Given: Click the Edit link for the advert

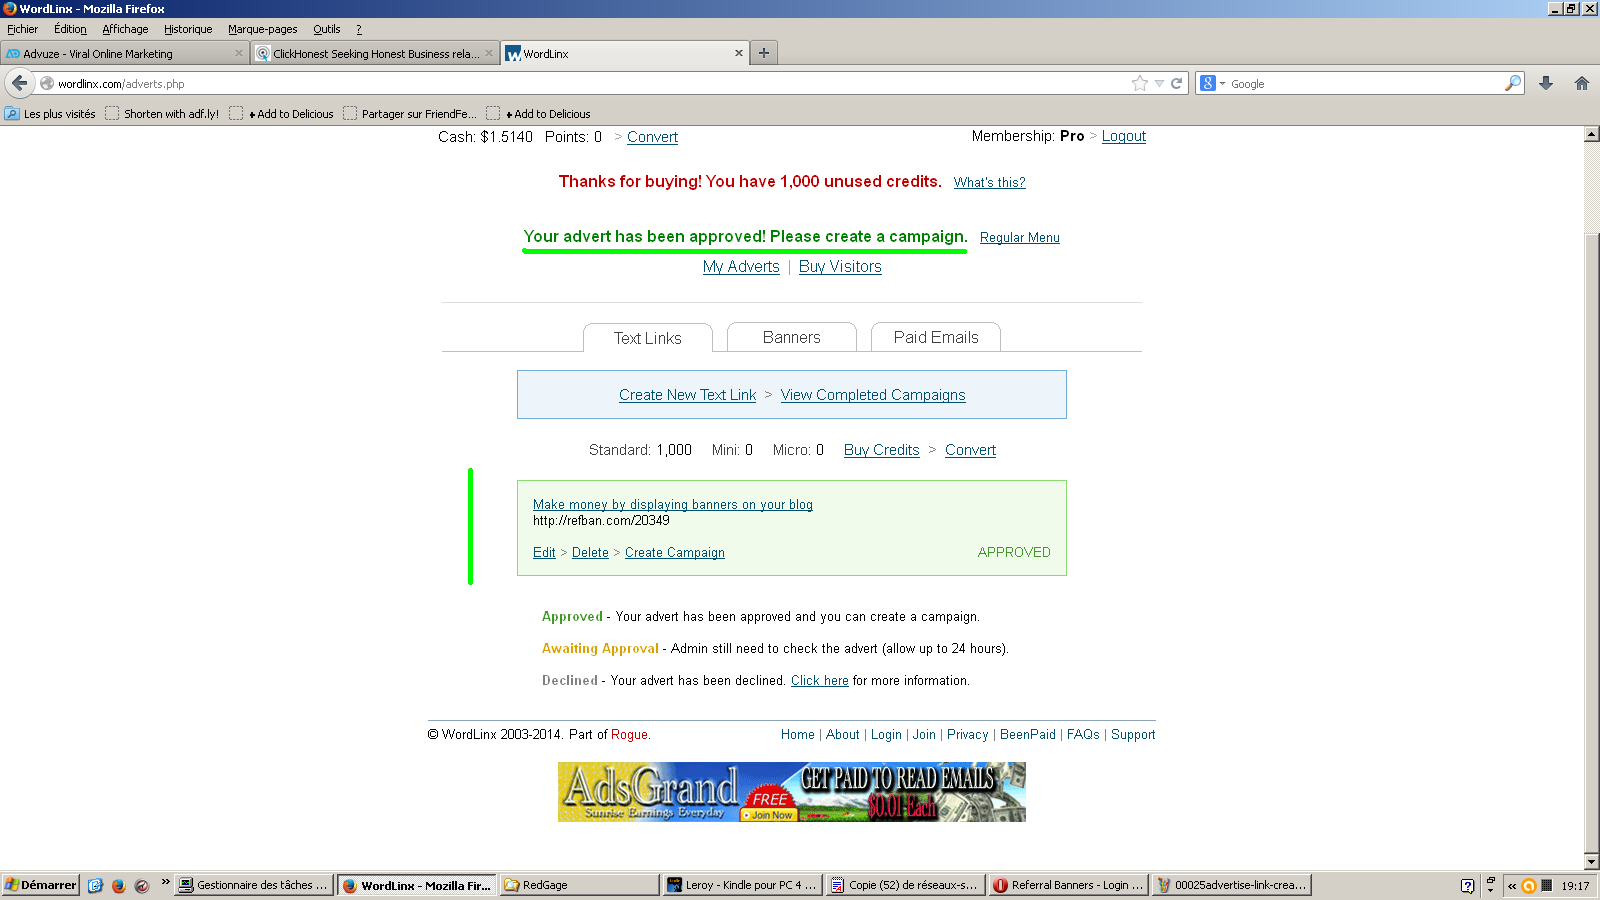Looking at the screenshot, I should 544,552.
